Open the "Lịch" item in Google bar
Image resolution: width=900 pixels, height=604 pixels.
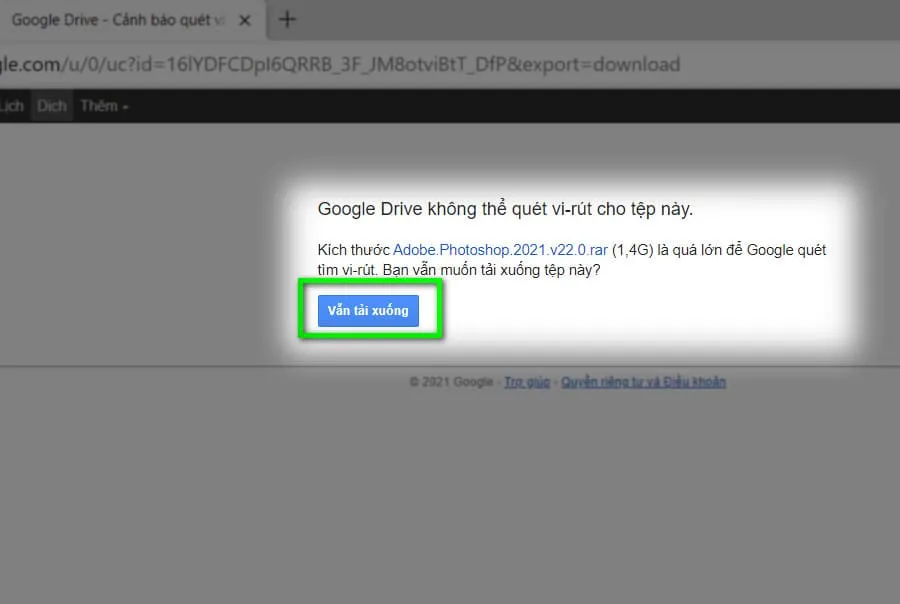[x=11, y=106]
